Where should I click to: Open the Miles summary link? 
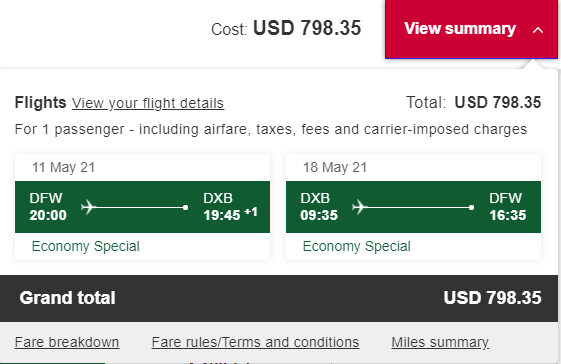[x=440, y=342]
